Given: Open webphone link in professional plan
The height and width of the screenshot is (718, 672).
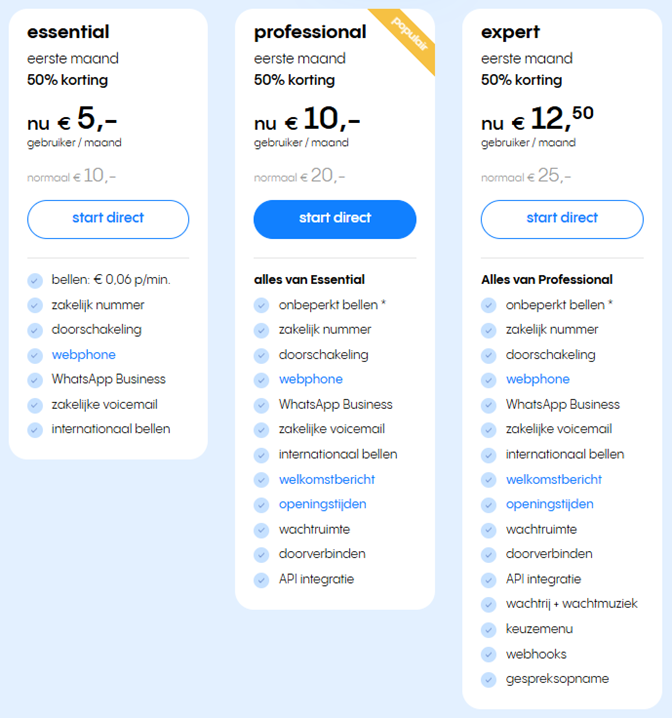Looking at the screenshot, I should click(311, 379).
